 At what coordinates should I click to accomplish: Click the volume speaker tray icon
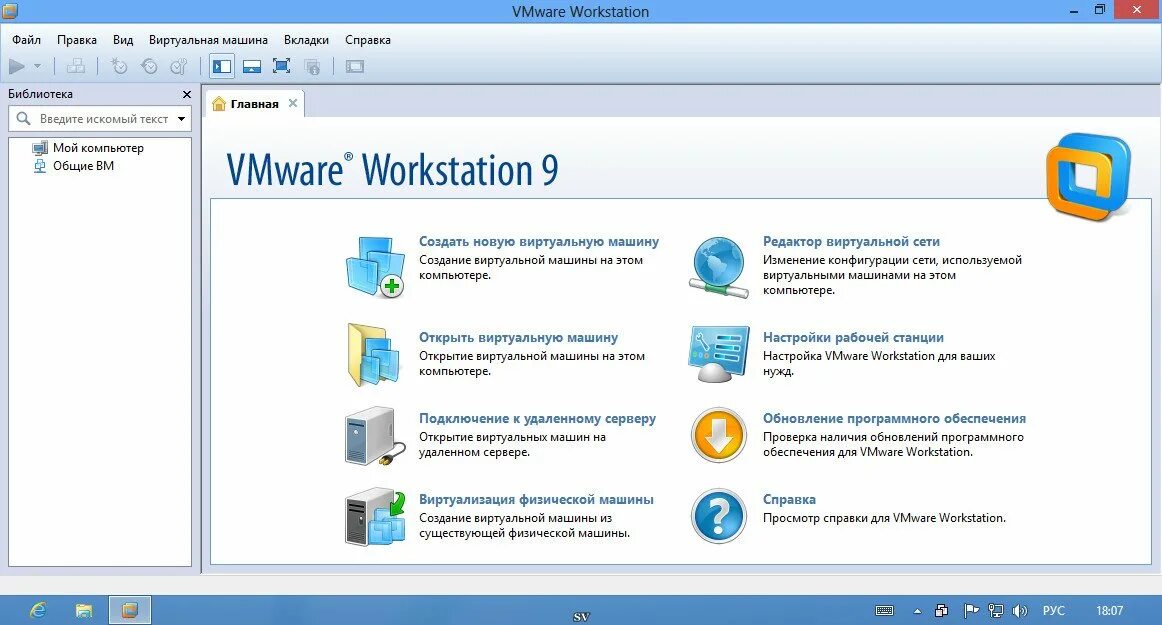click(x=1020, y=611)
